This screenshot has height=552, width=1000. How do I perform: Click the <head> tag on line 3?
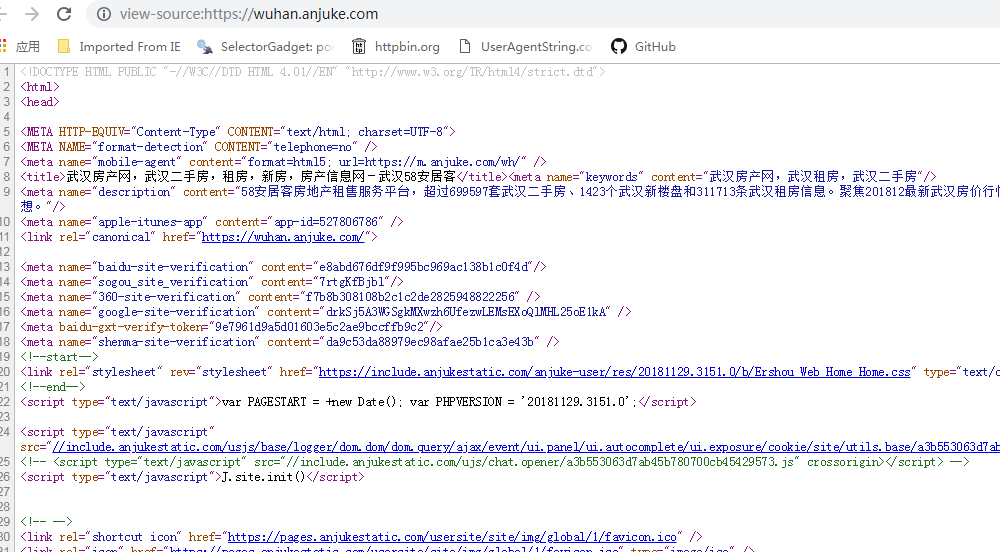pos(40,102)
